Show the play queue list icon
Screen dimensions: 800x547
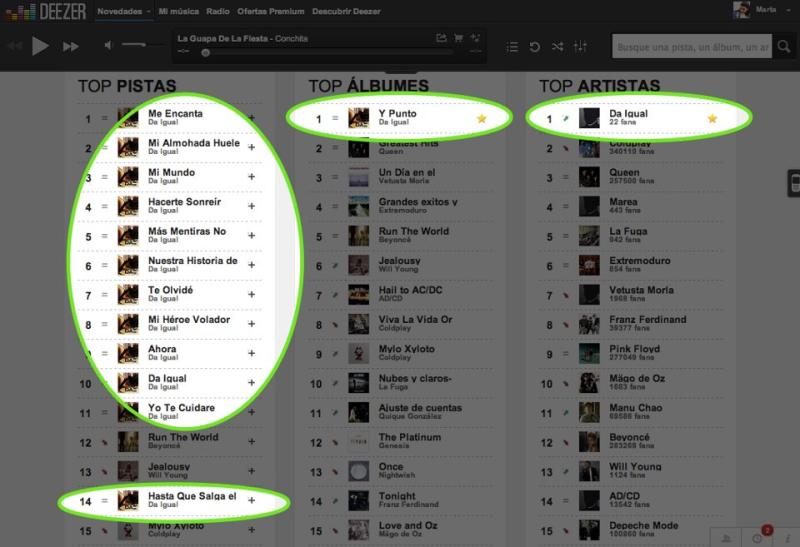pyautogui.click(x=512, y=46)
